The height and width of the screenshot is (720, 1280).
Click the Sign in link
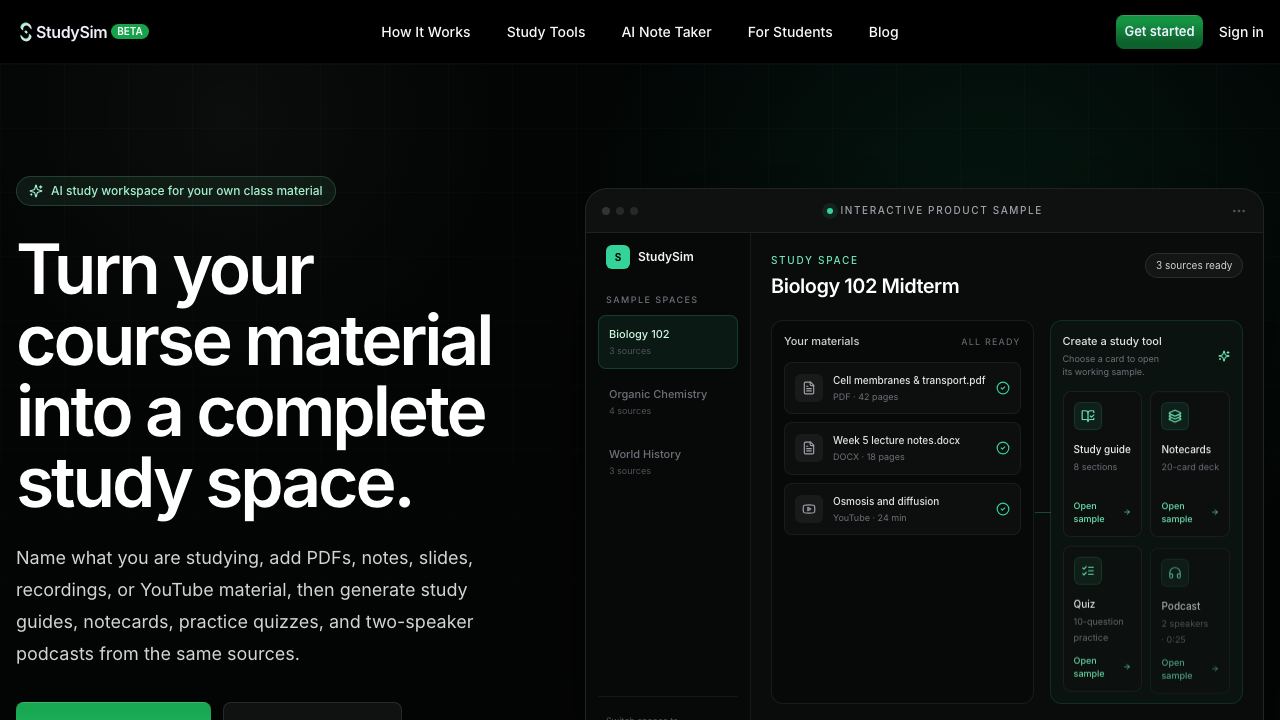[x=1241, y=32]
